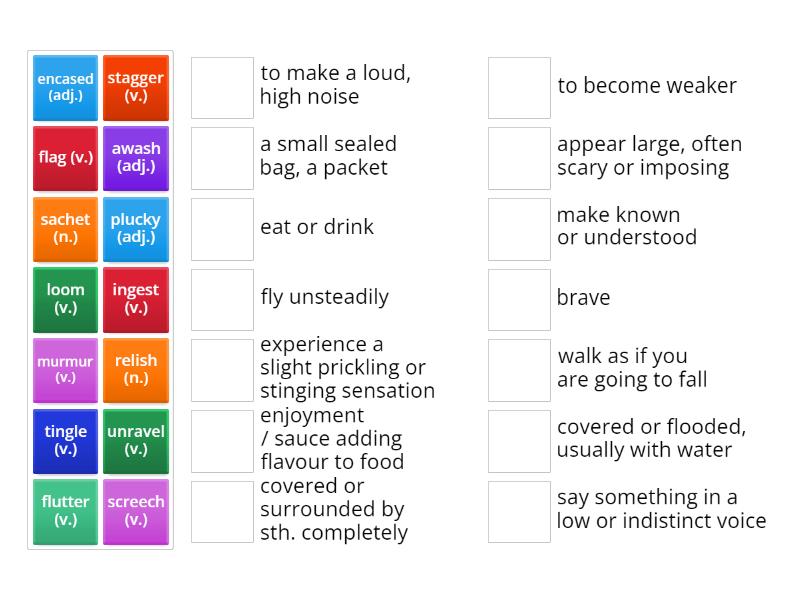
Task: Click answer slot next to 'eat or drink'
Action: [x=222, y=229]
